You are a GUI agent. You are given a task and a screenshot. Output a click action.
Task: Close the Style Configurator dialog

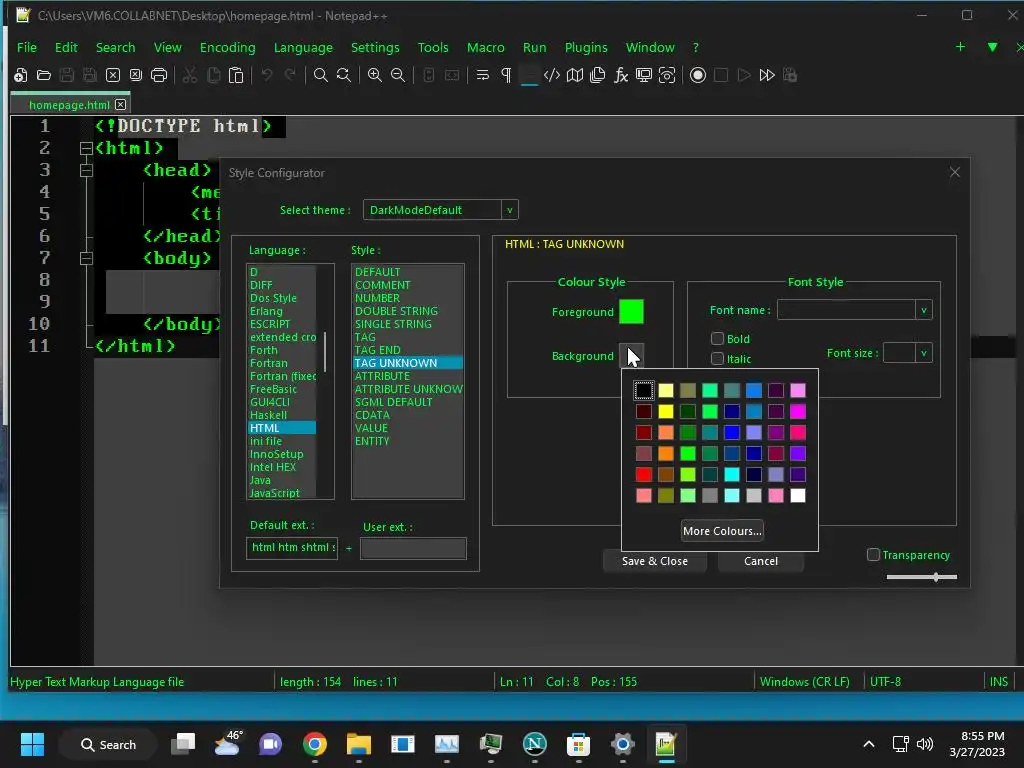[x=955, y=172]
